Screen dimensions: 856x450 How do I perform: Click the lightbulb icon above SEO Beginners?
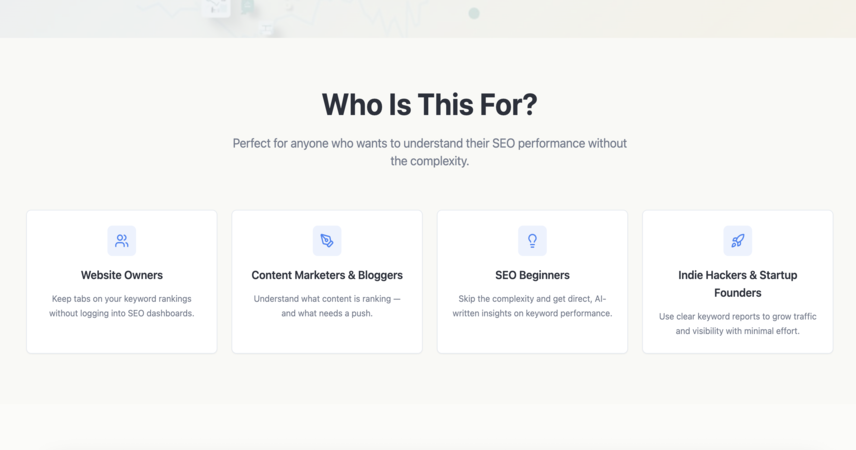(x=532, y=241)
